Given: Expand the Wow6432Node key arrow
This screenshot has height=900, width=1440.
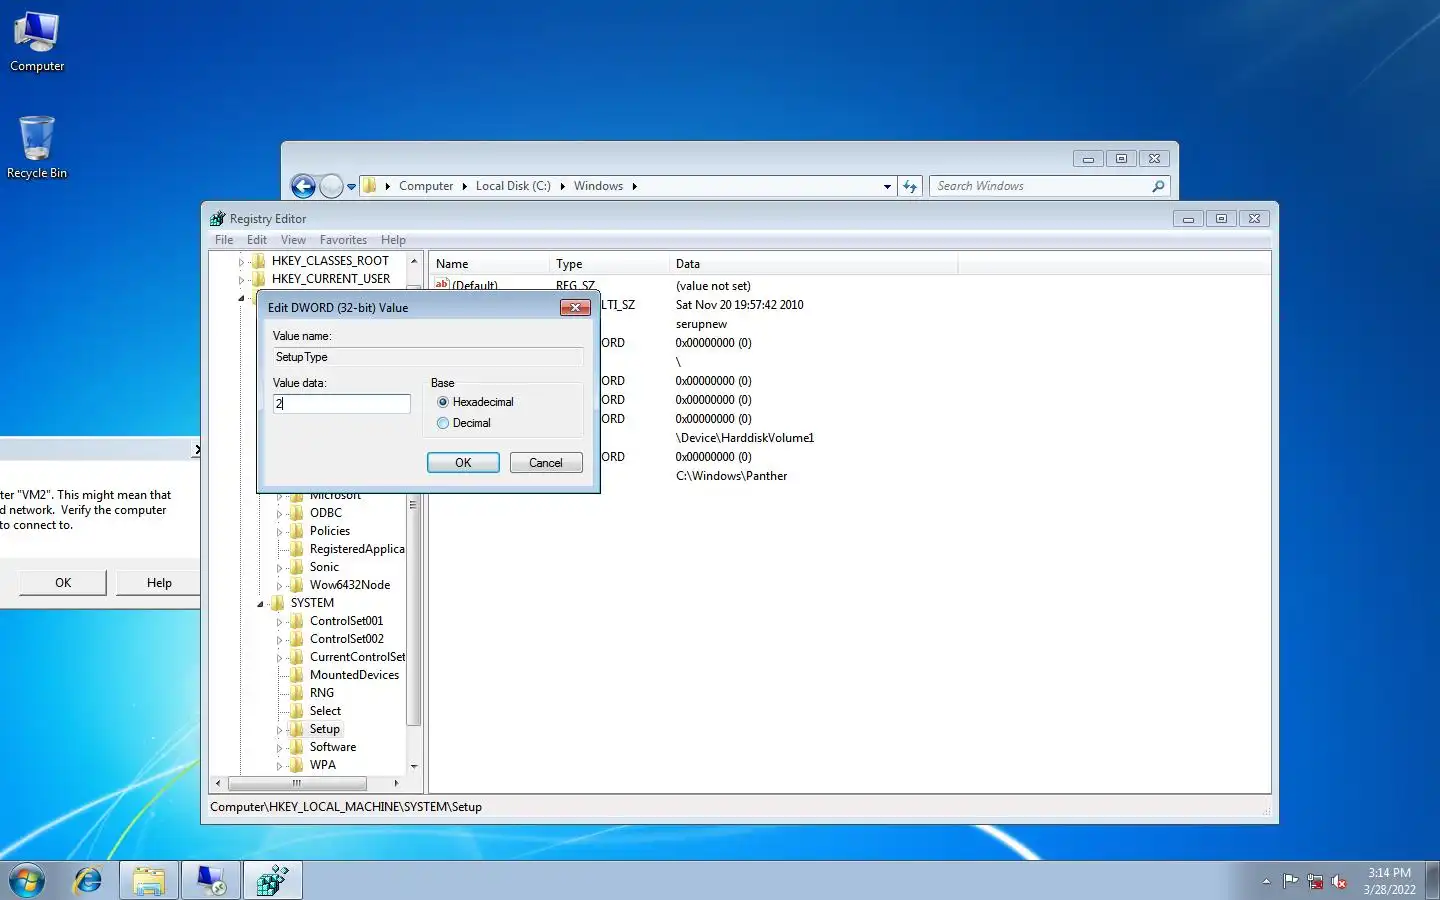Looking at the screenshot, I should click(279, 586).
